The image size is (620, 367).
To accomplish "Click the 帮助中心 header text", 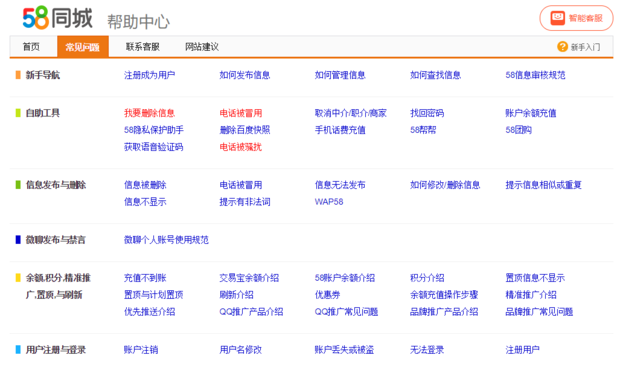I will [138, 21].
